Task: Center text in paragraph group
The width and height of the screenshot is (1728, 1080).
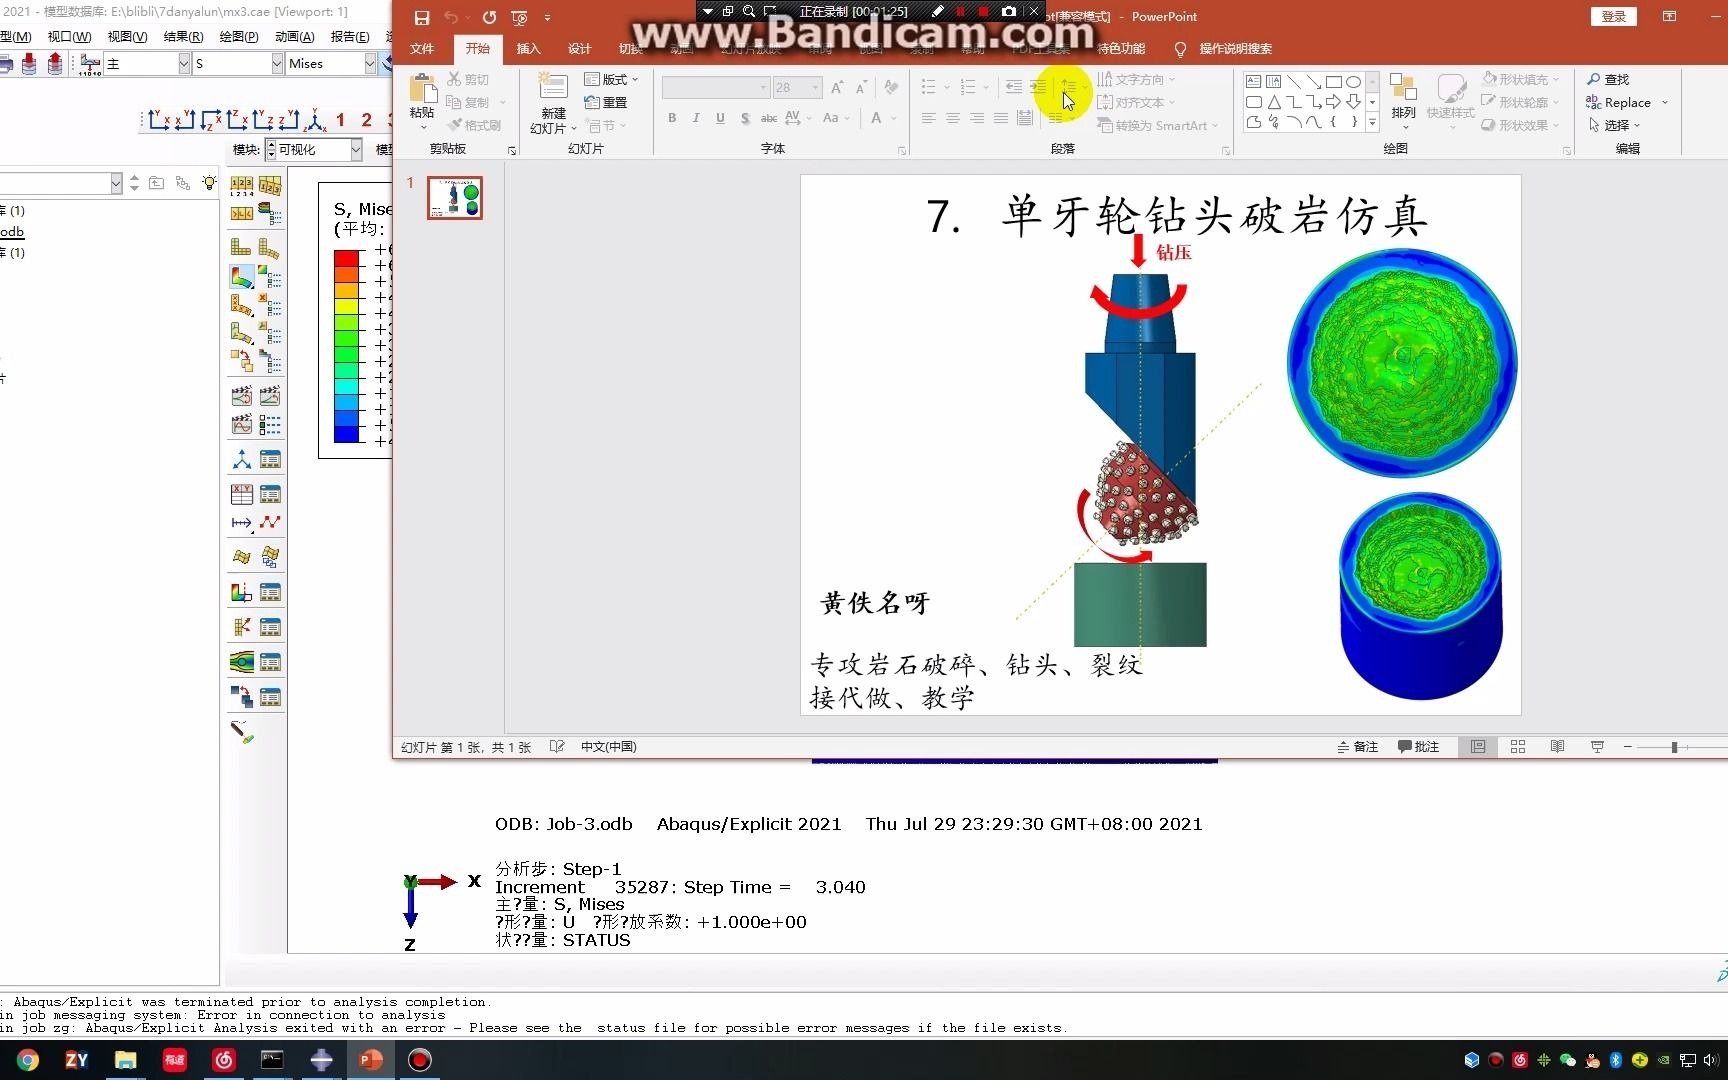Action: [x=952, y=118]
